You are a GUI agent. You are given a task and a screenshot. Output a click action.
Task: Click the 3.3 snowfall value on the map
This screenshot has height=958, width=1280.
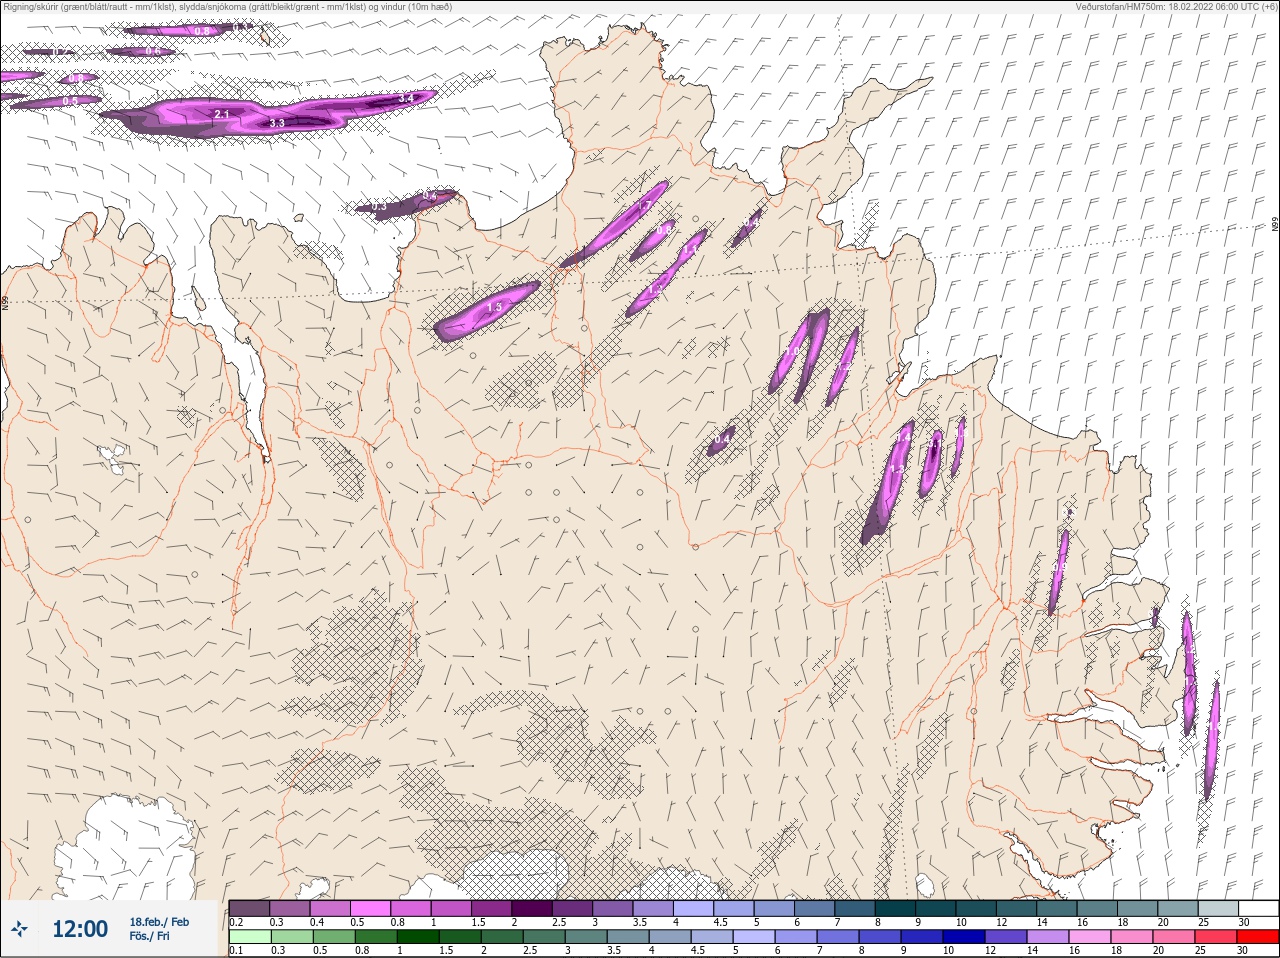click(x=277, y=123)
